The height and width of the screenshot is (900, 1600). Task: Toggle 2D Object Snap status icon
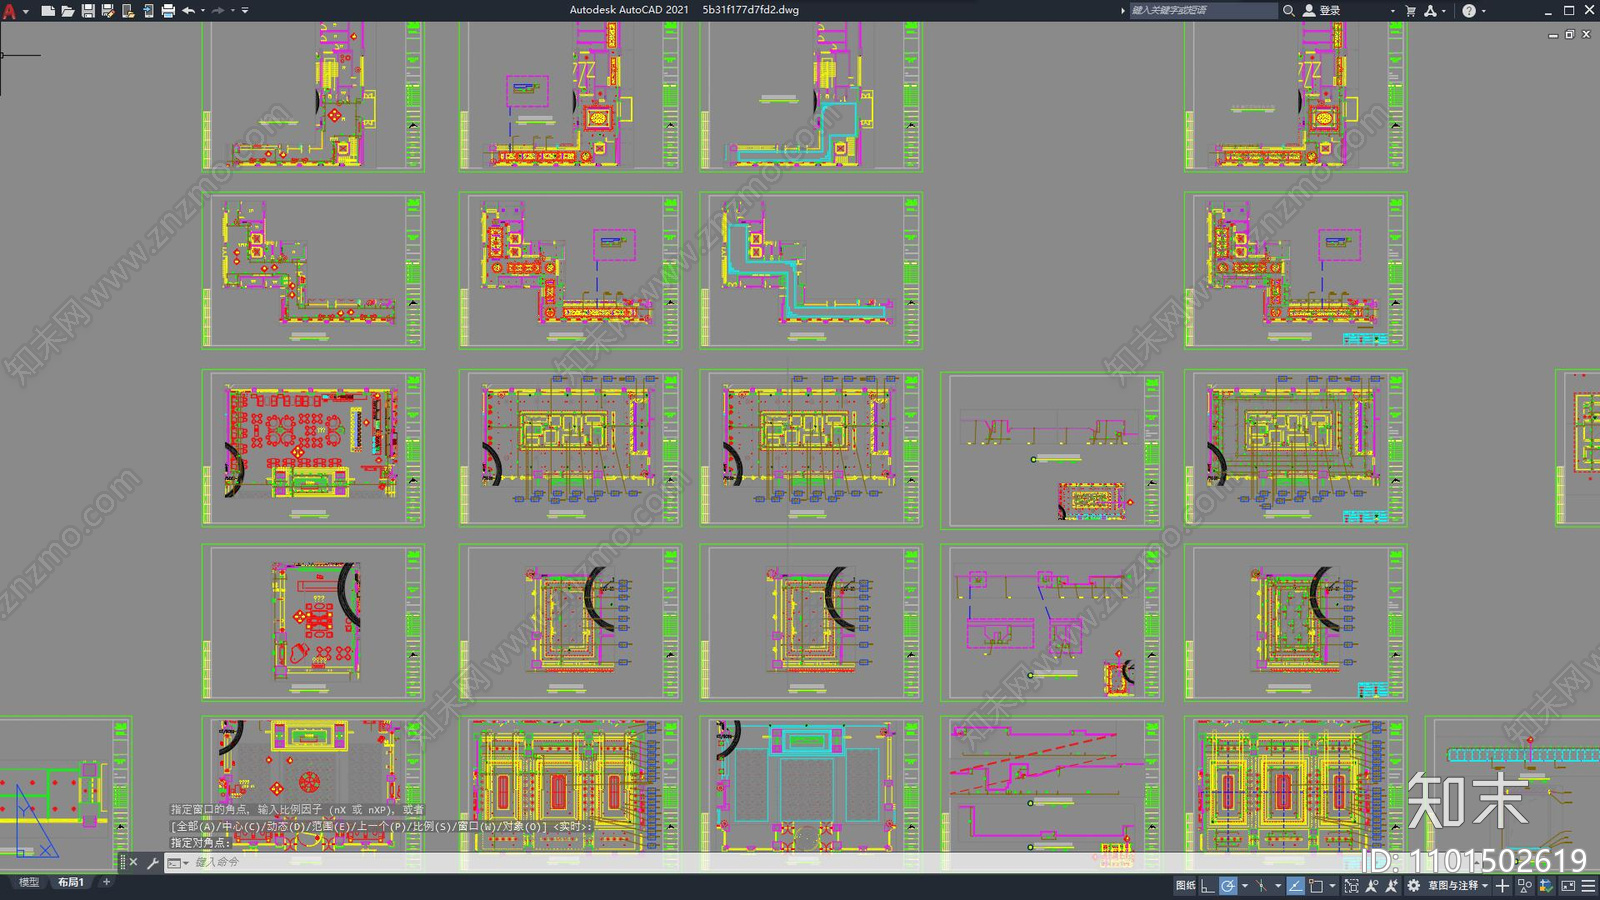click(x=1316, y=886)
